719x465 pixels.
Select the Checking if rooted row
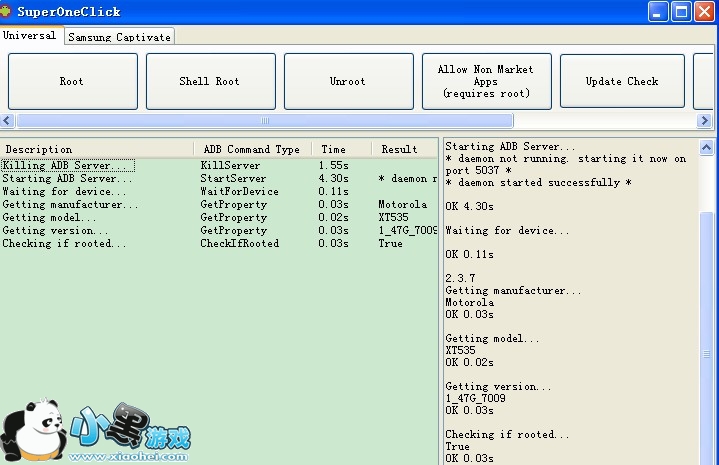coord(64,243)
